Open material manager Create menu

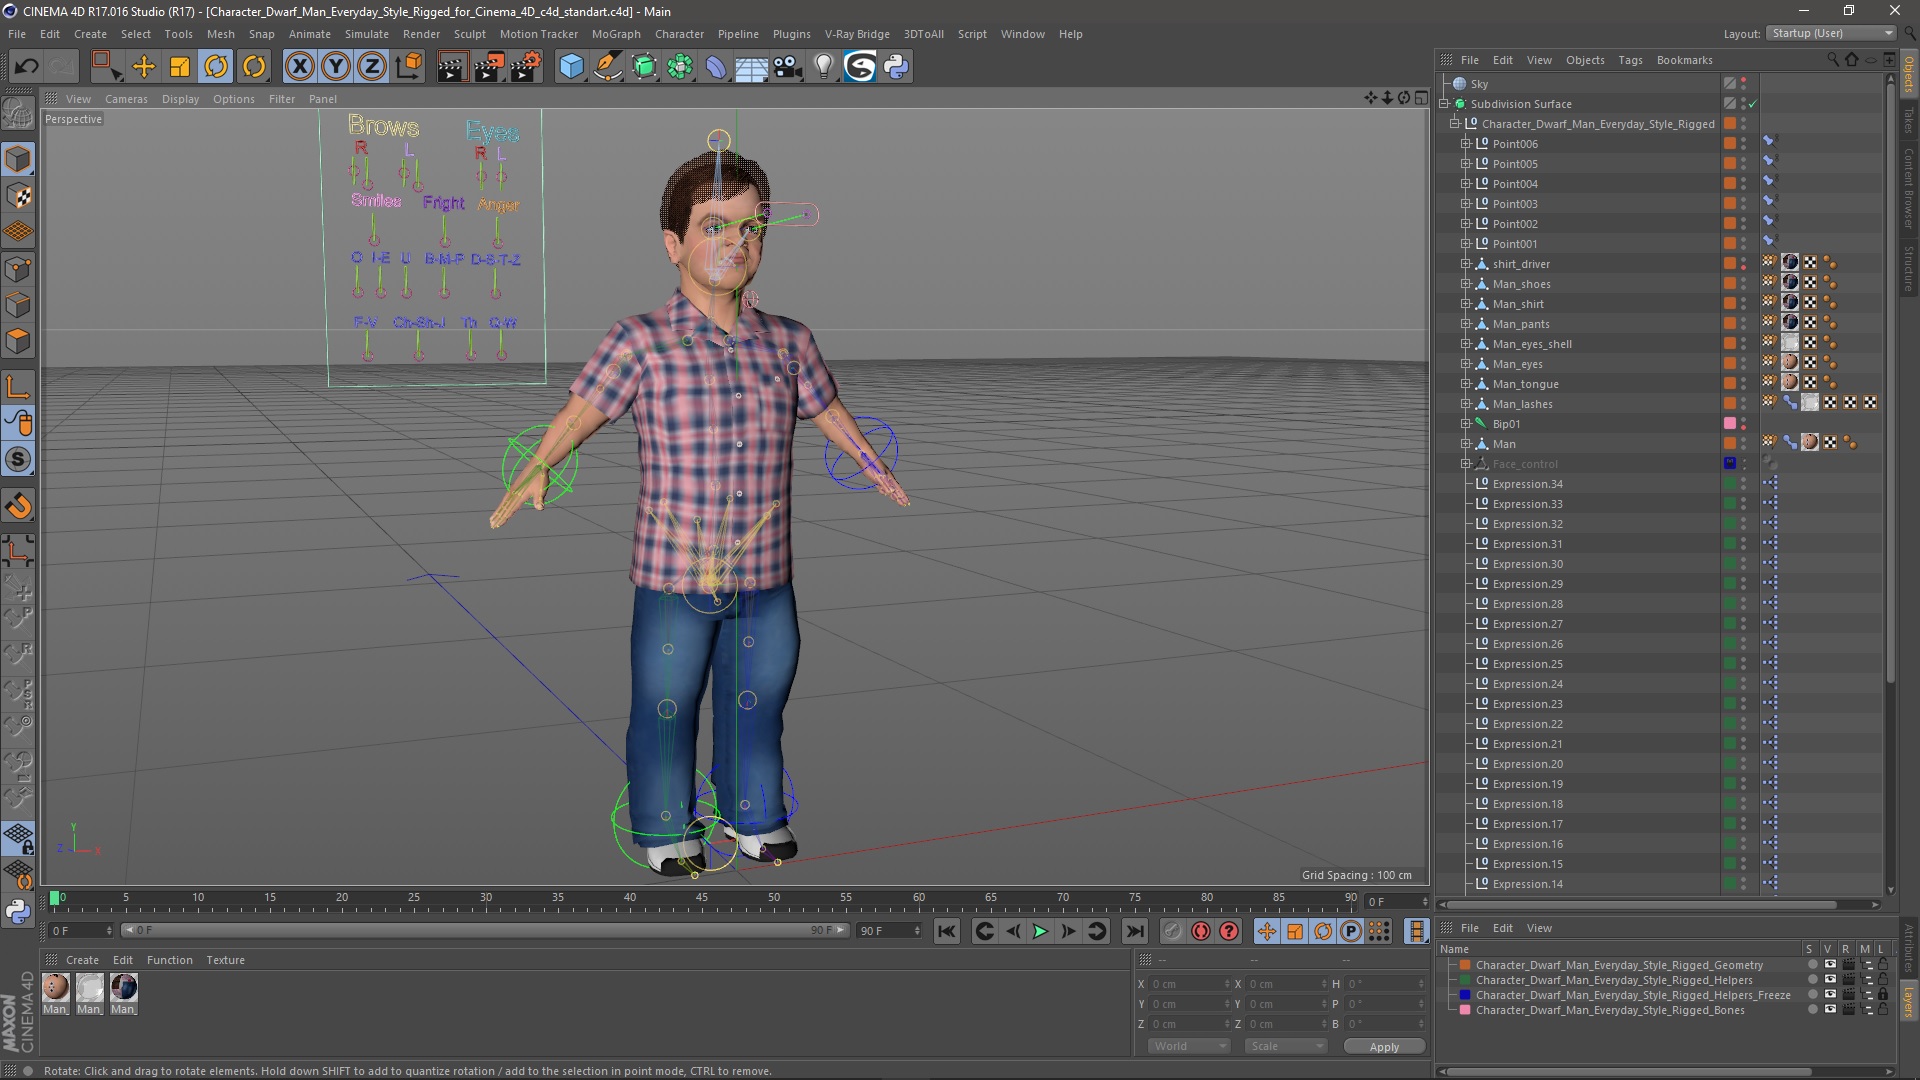[82, 960]
